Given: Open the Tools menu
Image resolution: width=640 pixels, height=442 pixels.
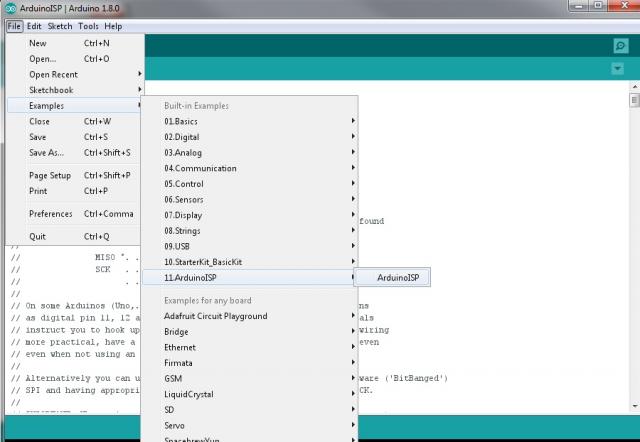Looking at the screenshot, I should click(x=88, y=26).
